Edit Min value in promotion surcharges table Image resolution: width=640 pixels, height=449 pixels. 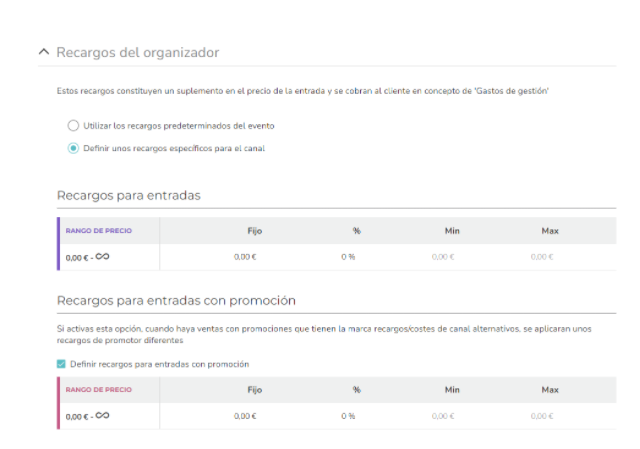[443, 416]
